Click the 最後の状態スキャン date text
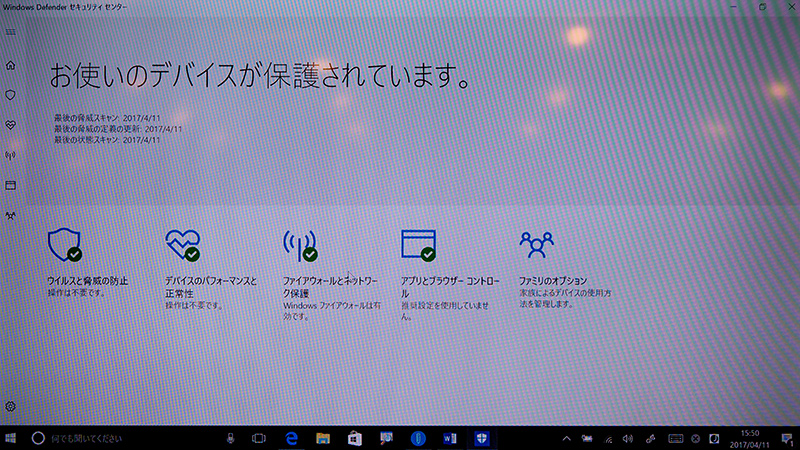The image size is (800, 450). (107, 140)
